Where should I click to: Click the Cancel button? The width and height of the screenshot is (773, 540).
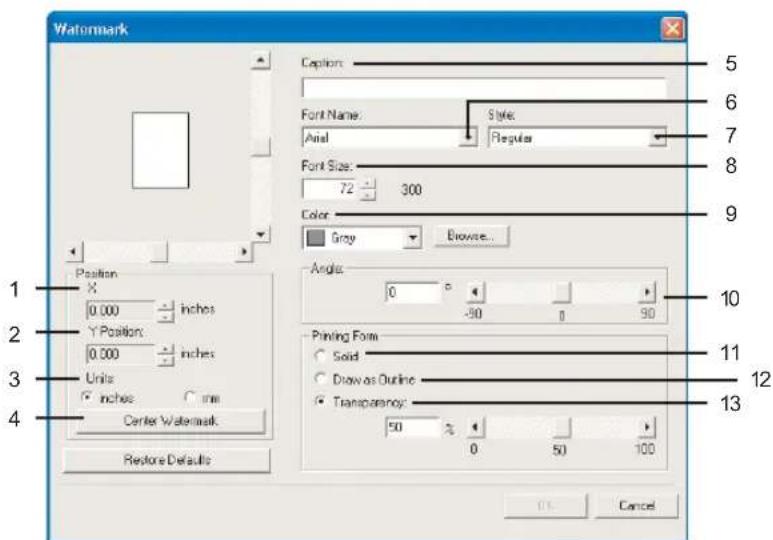pos(636,506)
